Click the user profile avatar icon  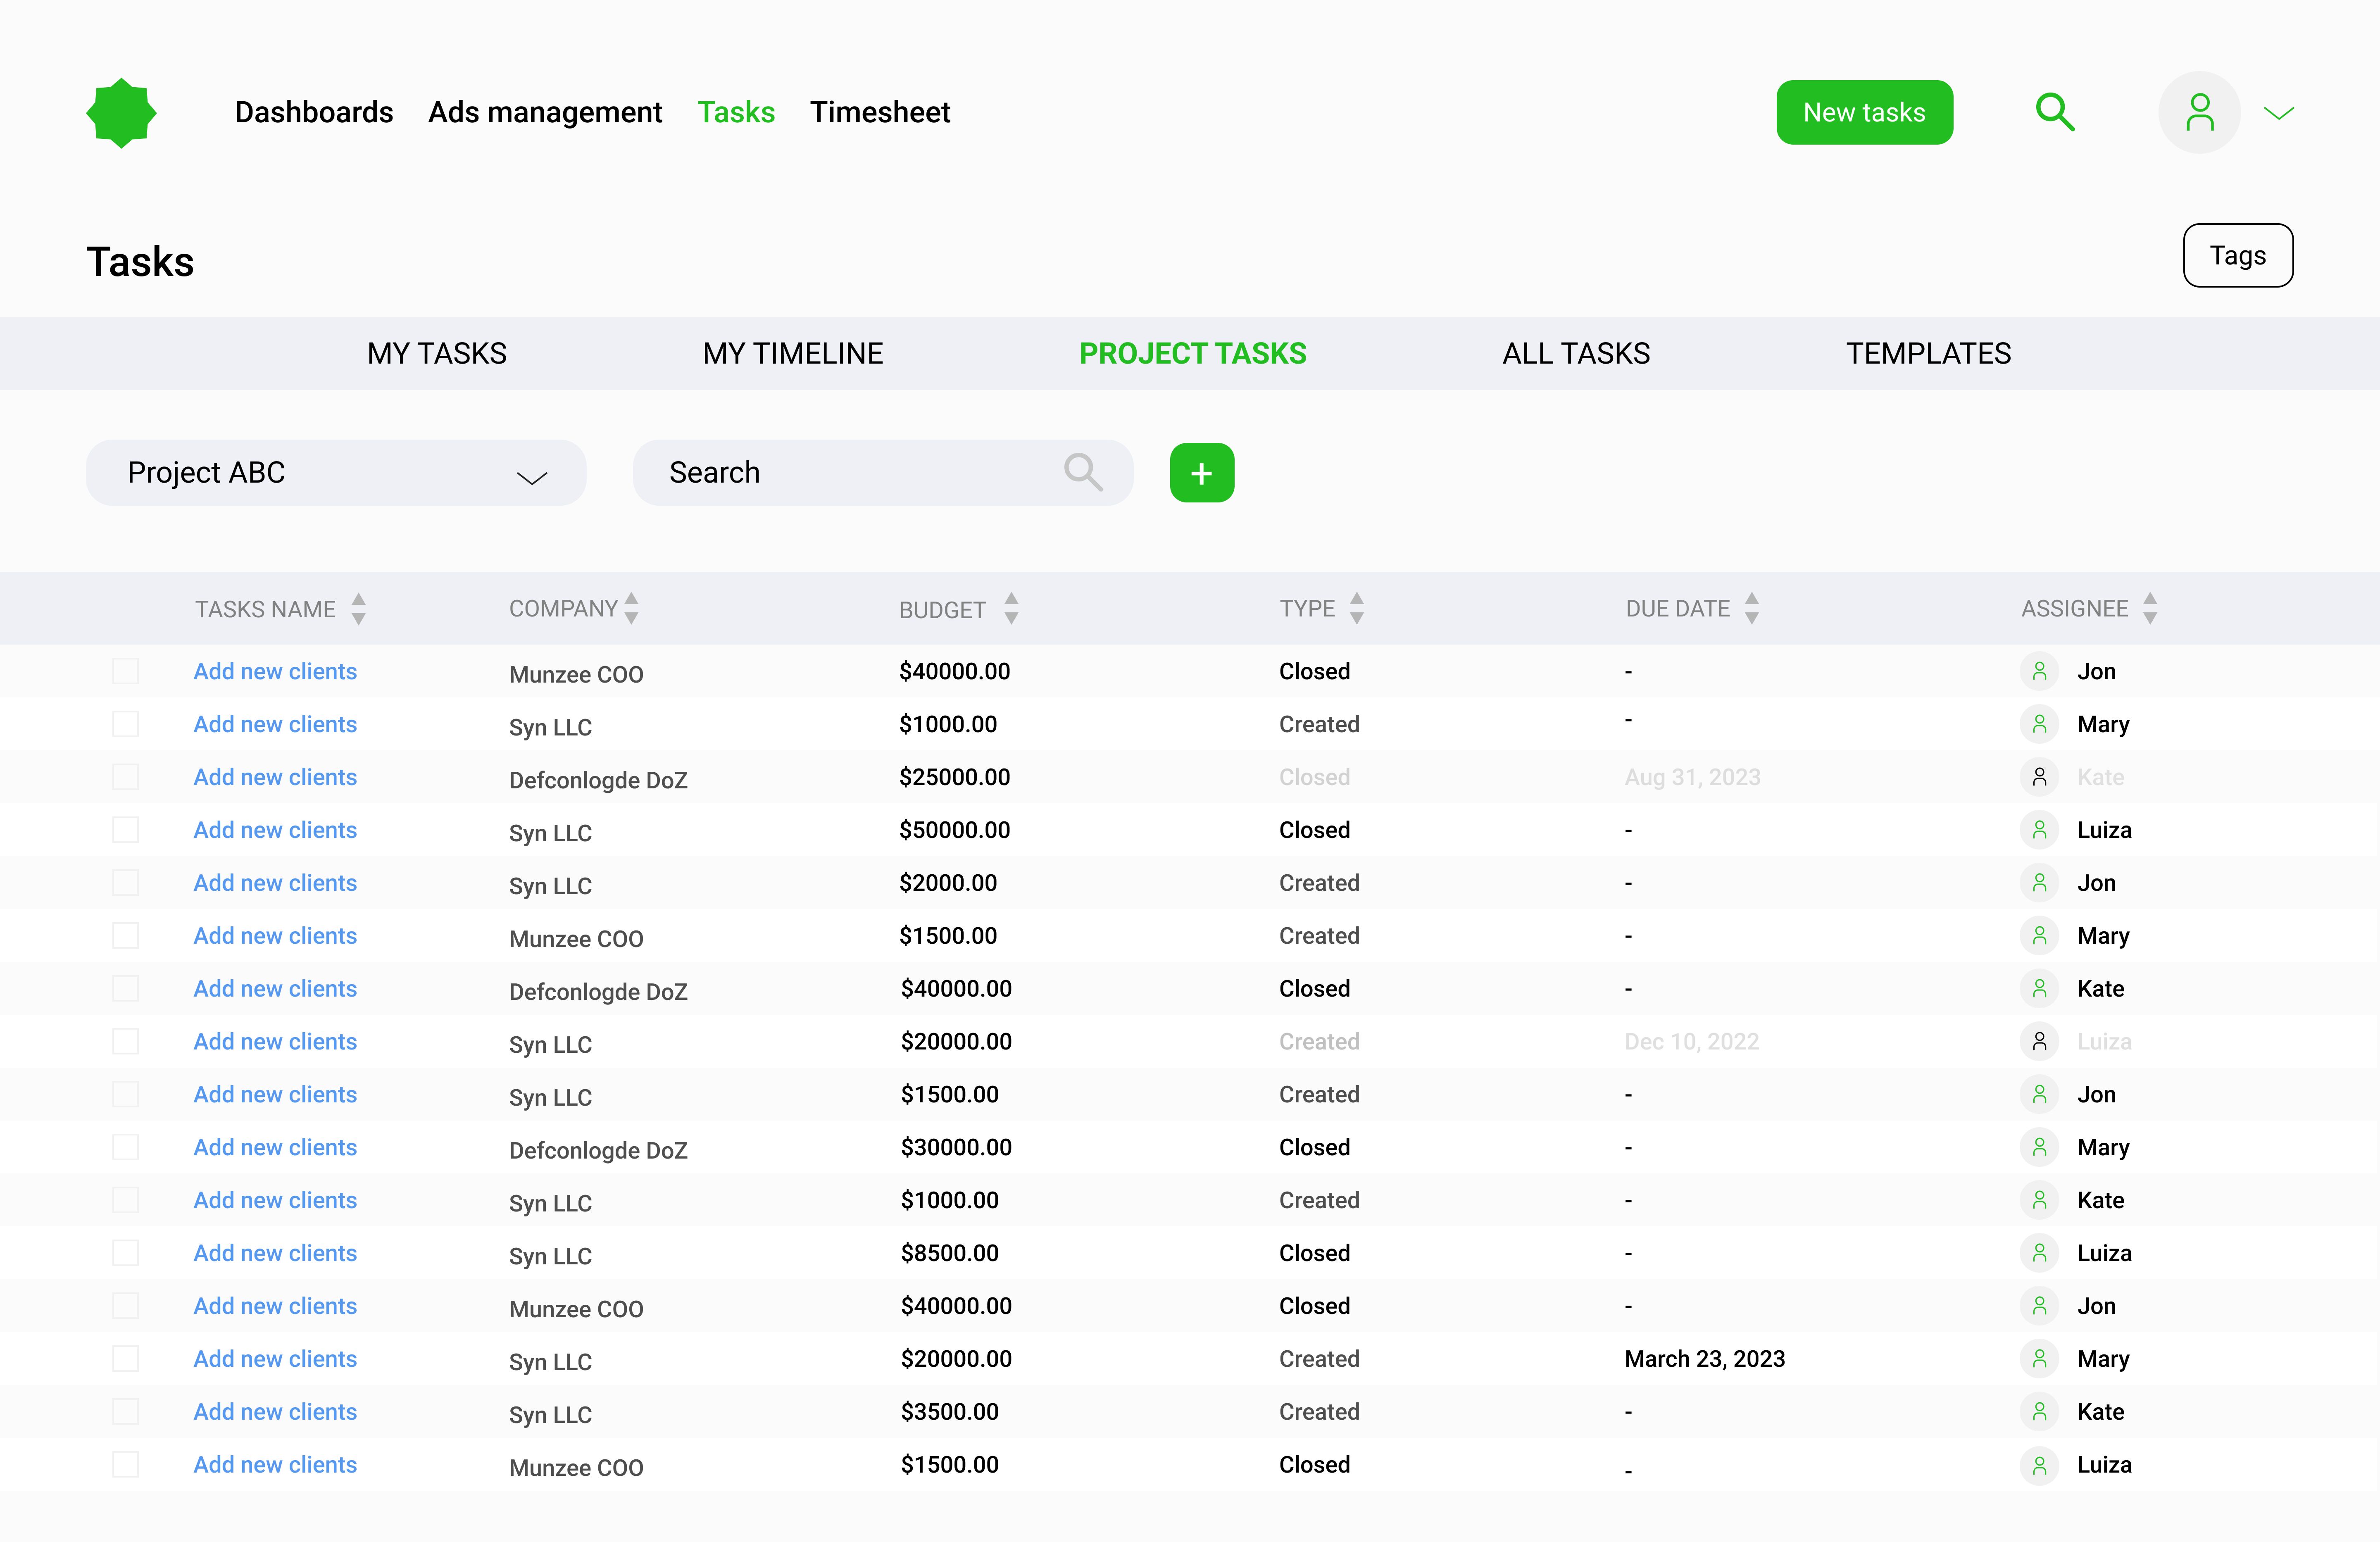[2199, 112]
